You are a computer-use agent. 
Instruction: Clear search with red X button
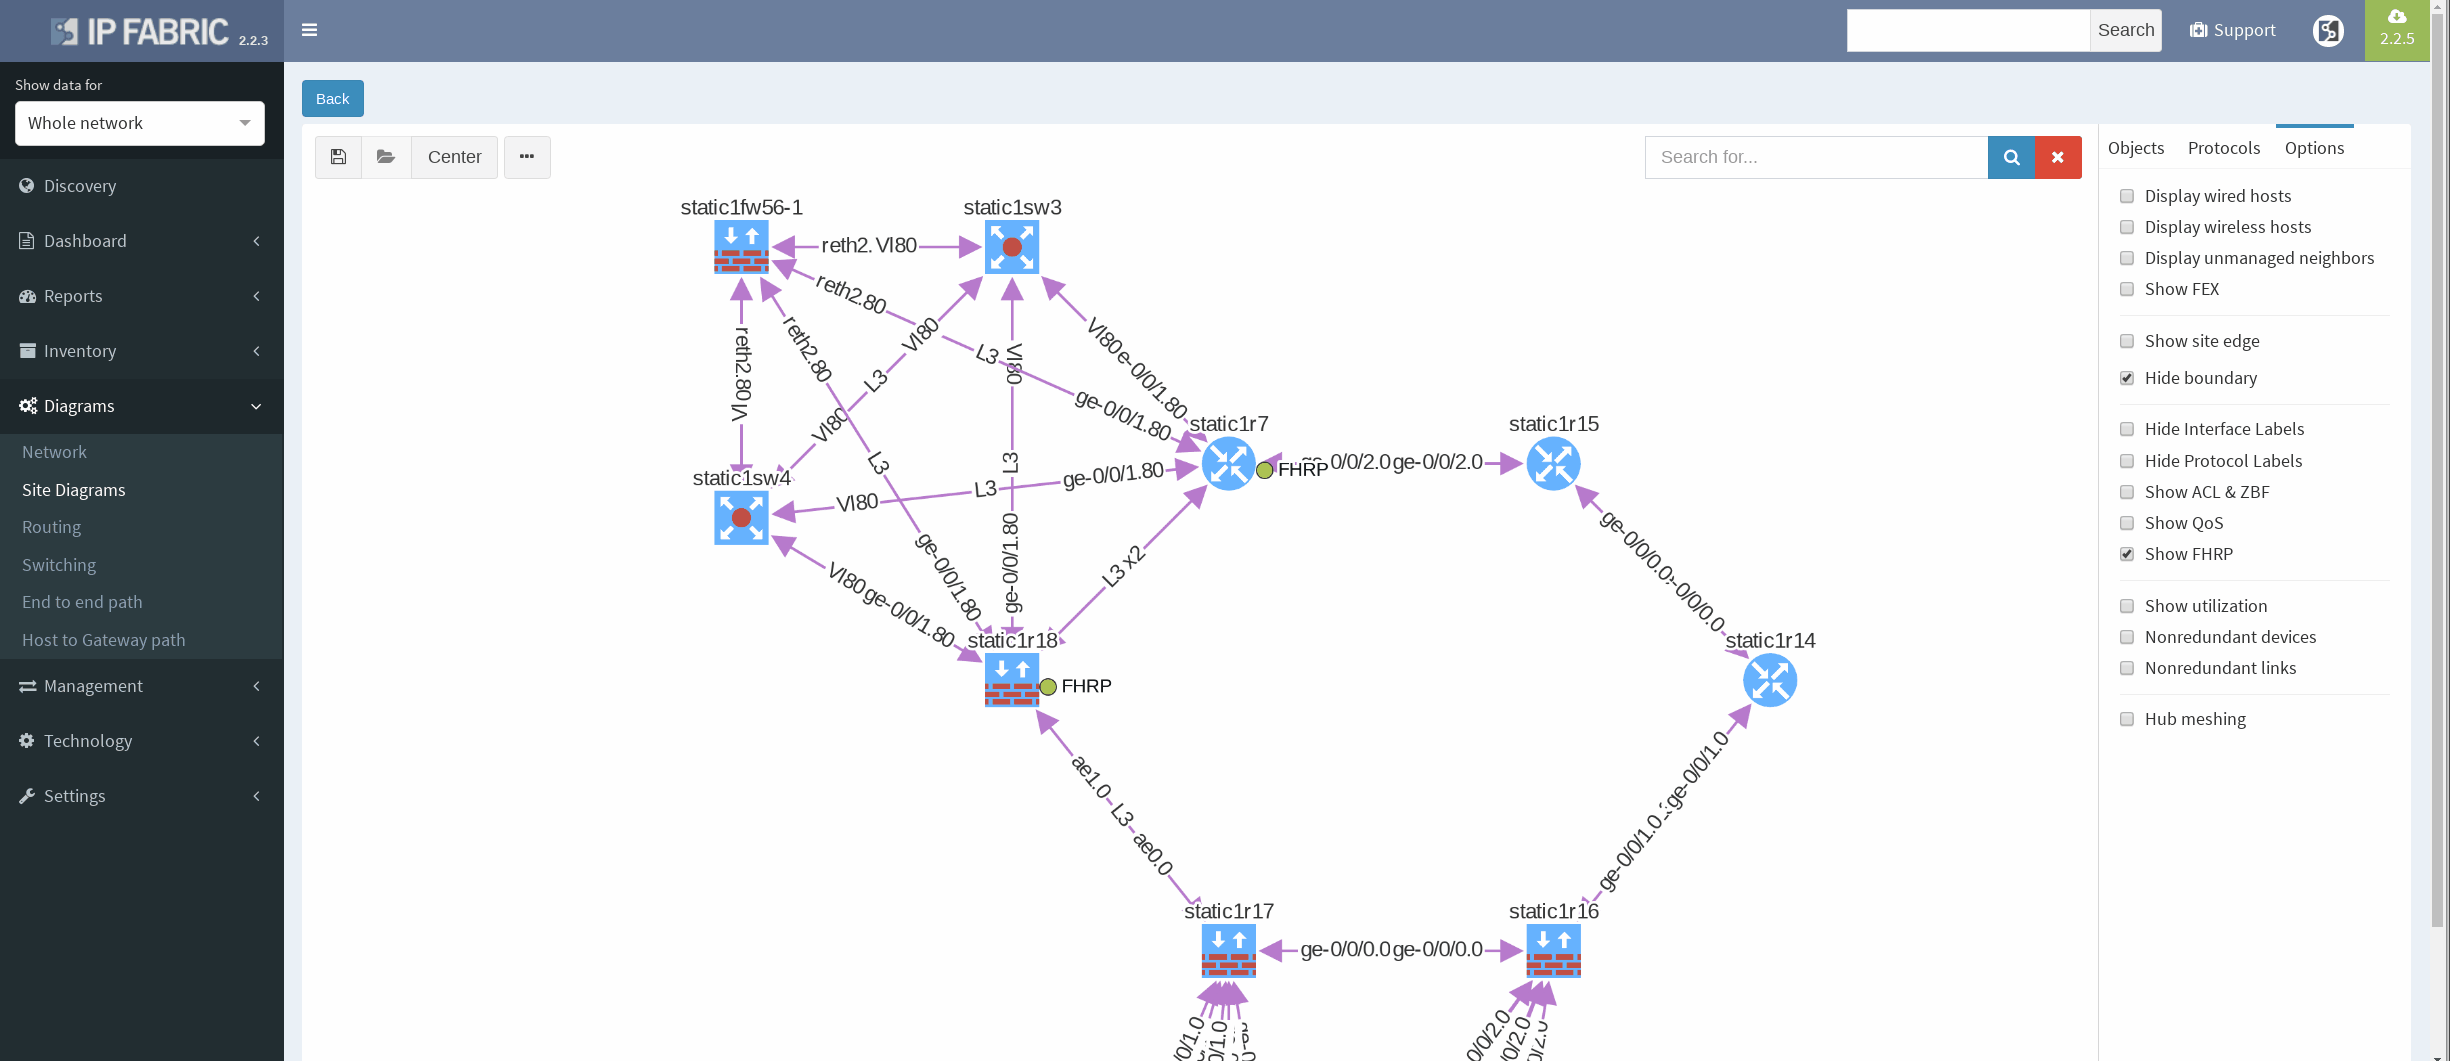click(2058, 157)
